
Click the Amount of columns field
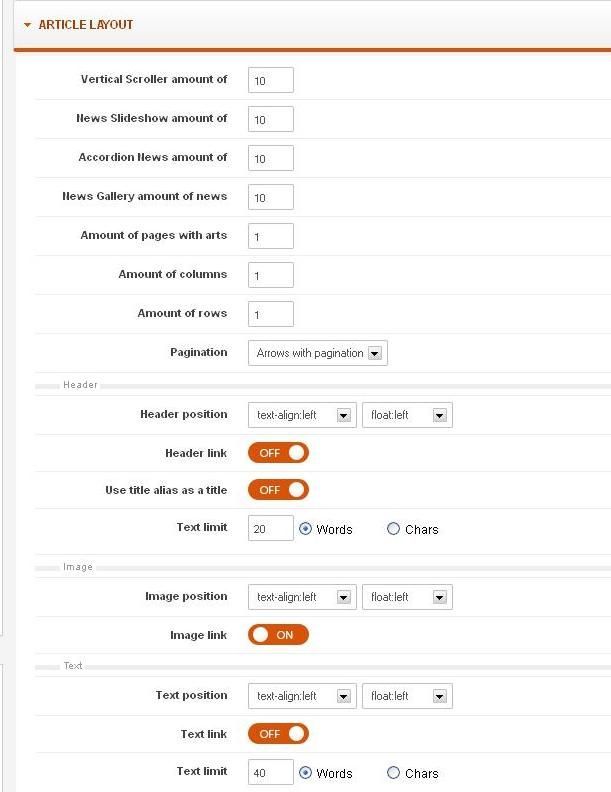pyautogui.click(x=271, y=275)
